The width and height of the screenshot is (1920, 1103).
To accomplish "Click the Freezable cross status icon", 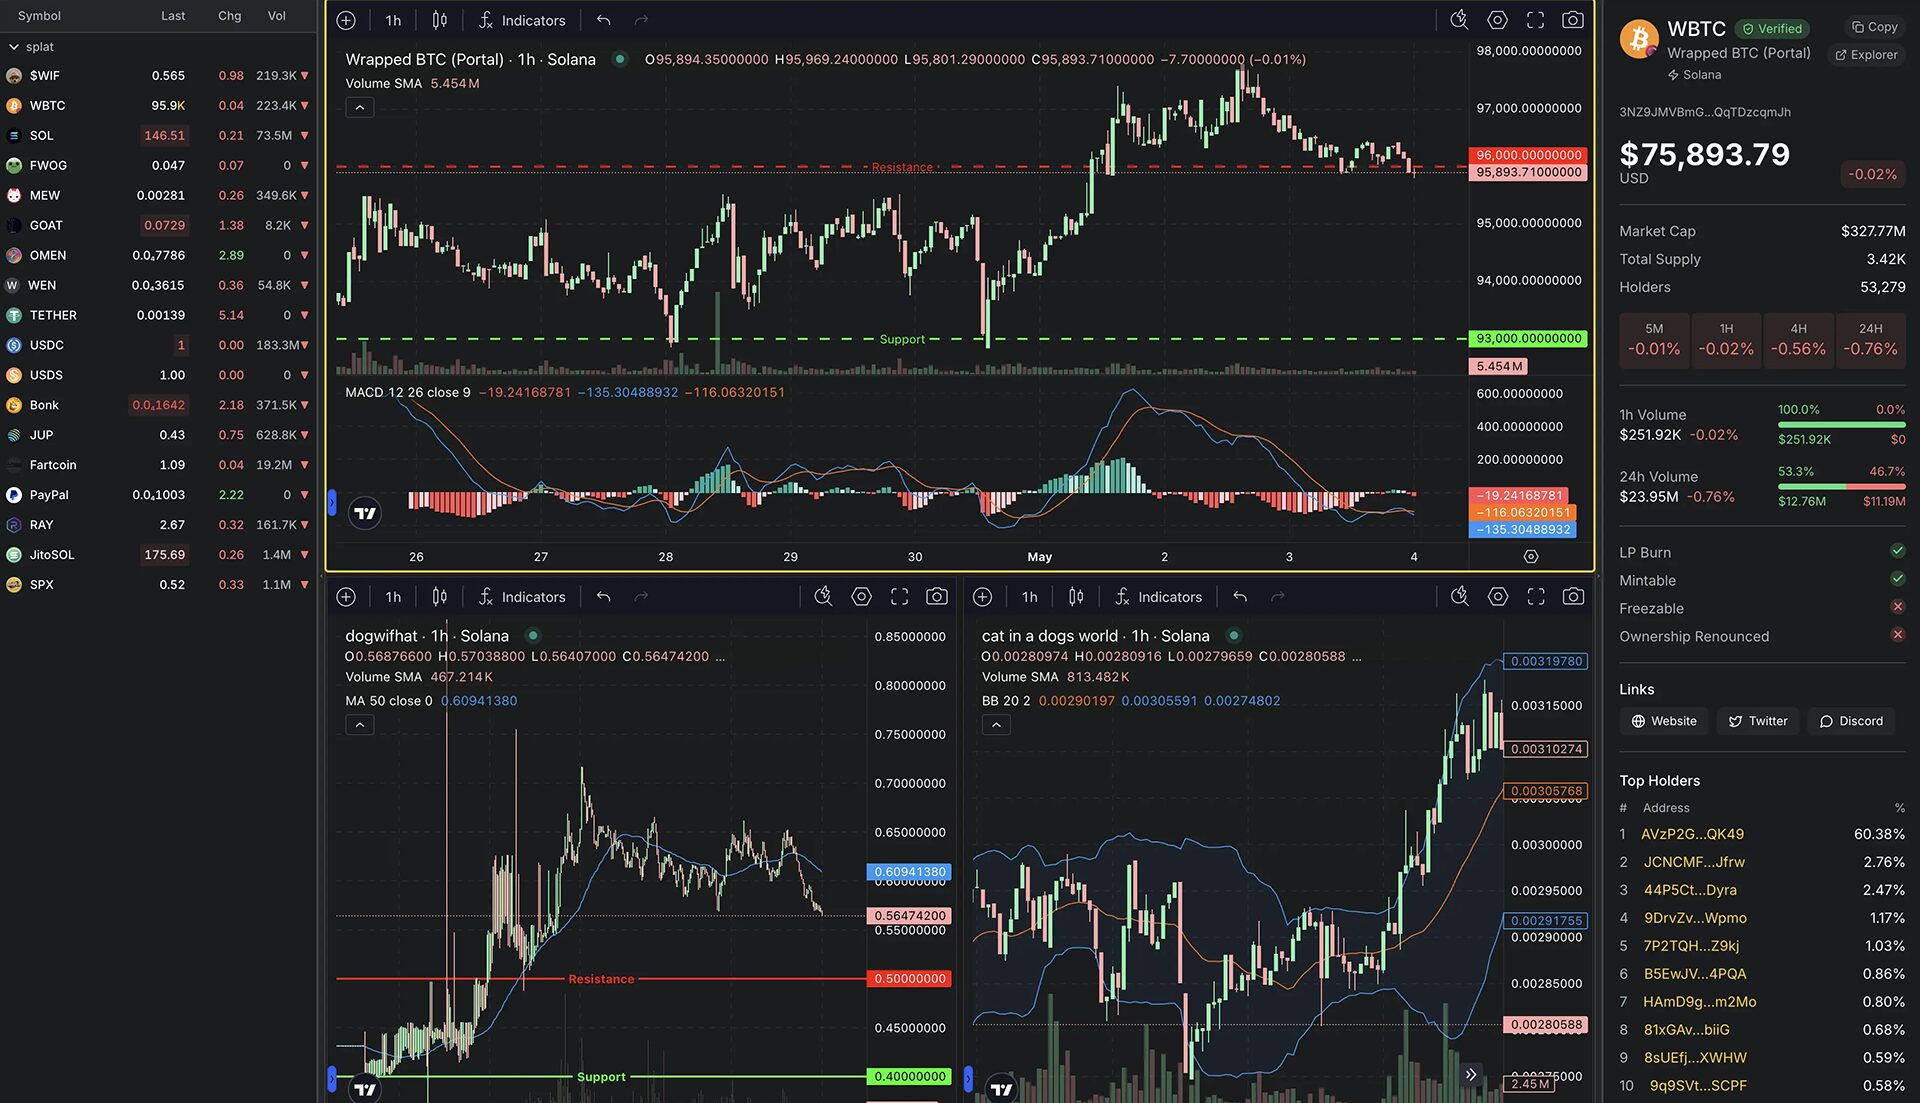I will click(1897, 607).
